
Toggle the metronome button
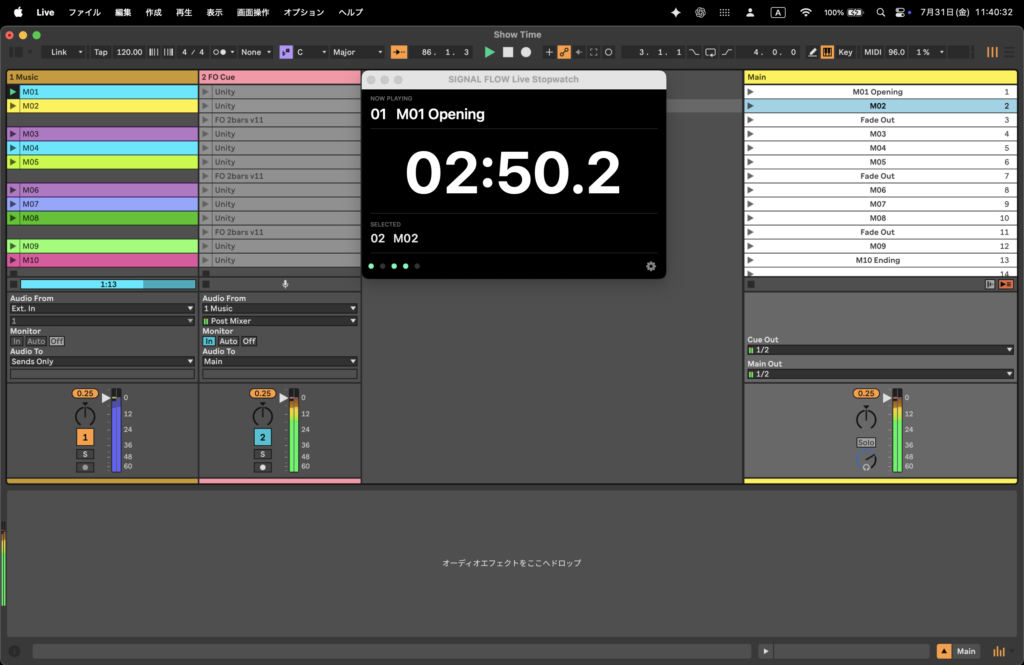(220, 52)
